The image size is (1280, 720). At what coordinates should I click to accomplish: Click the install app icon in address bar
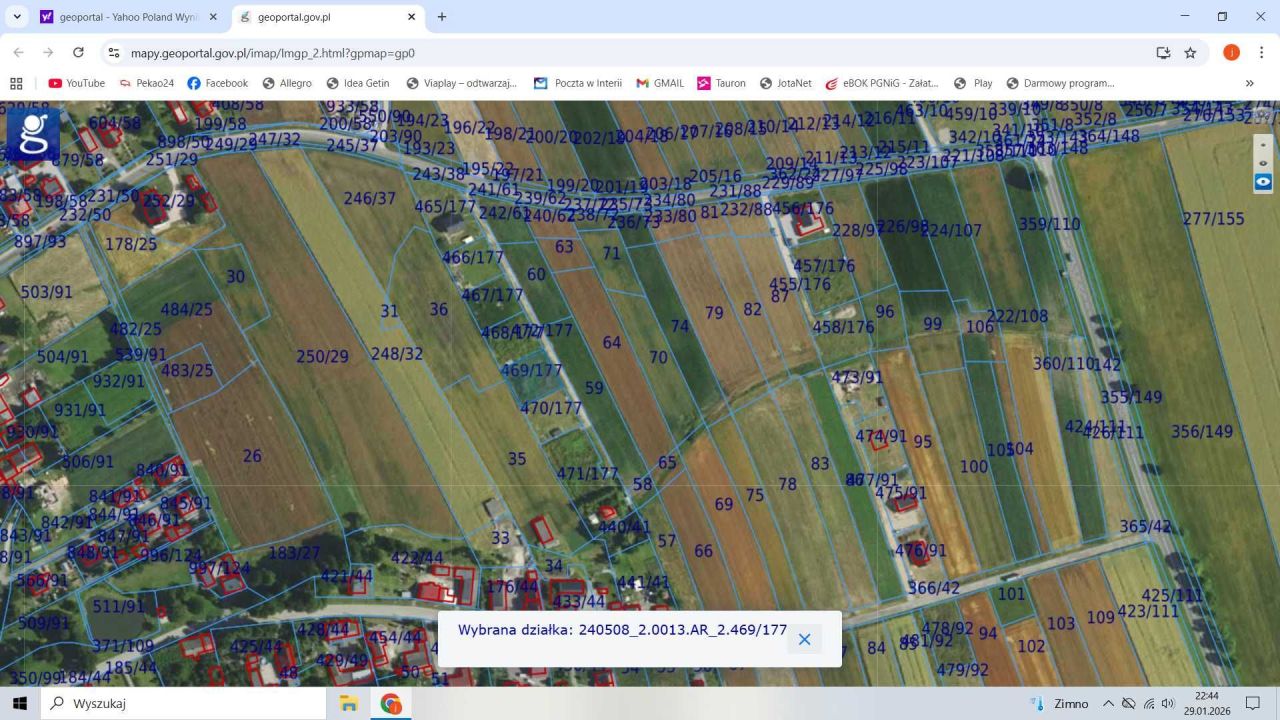pyautogui.click(x=1163, y=53)
